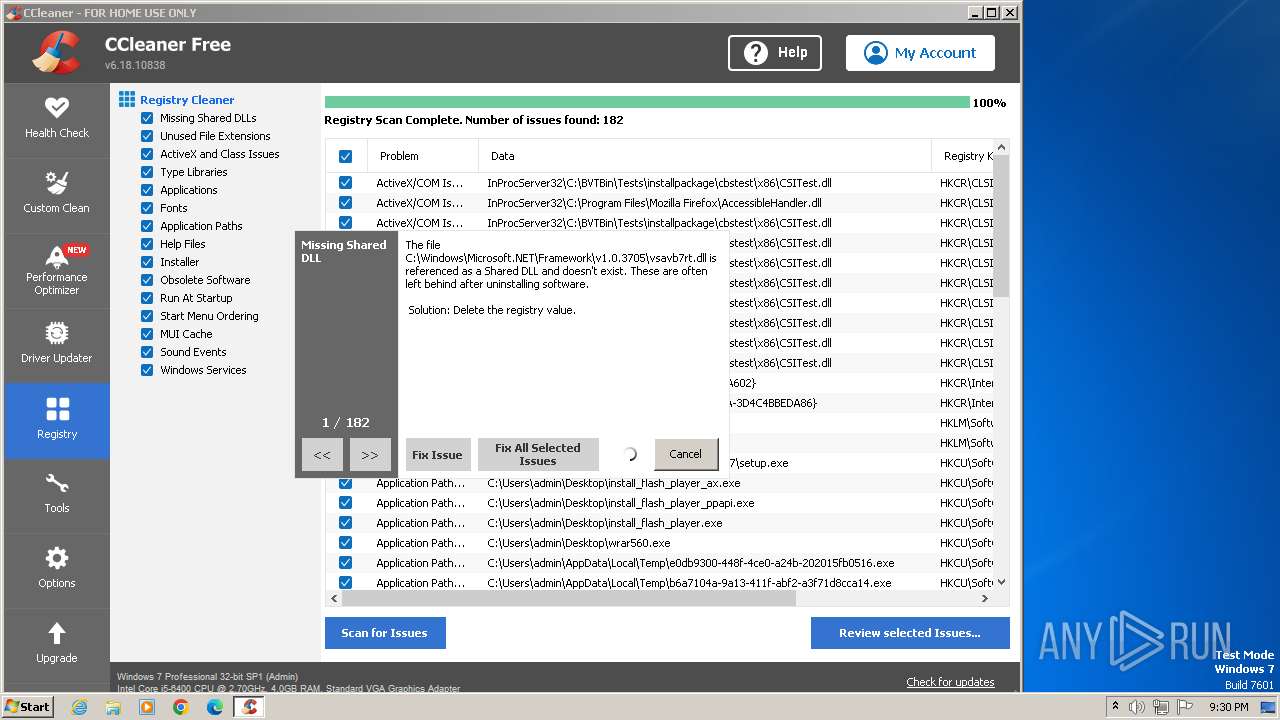Open the media player taskbar icon

[x=147, y=707]
